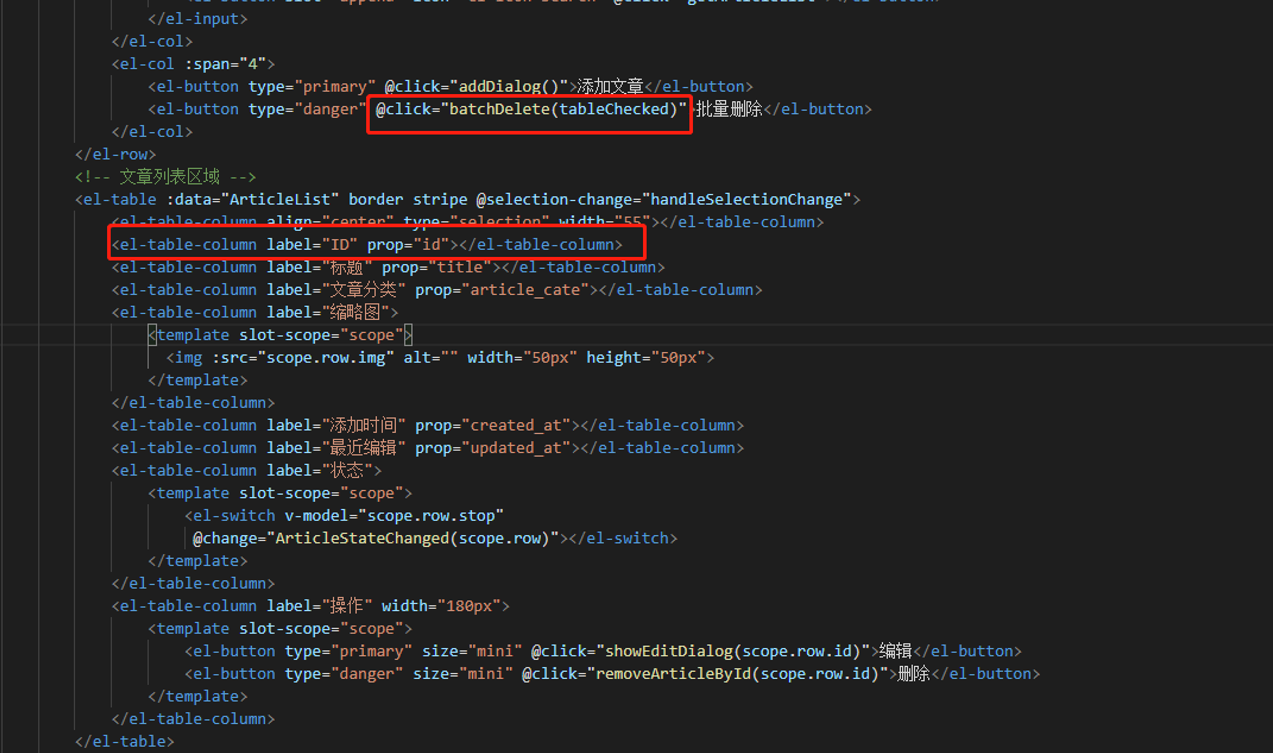This screenshot has height=753, width=1273.
Task: Click showEditDialog(scope.row.id) handler call
Action: pos(733,651)
